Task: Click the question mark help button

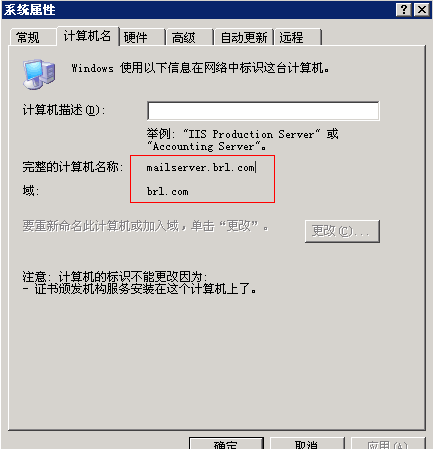Action: point(404,10)
